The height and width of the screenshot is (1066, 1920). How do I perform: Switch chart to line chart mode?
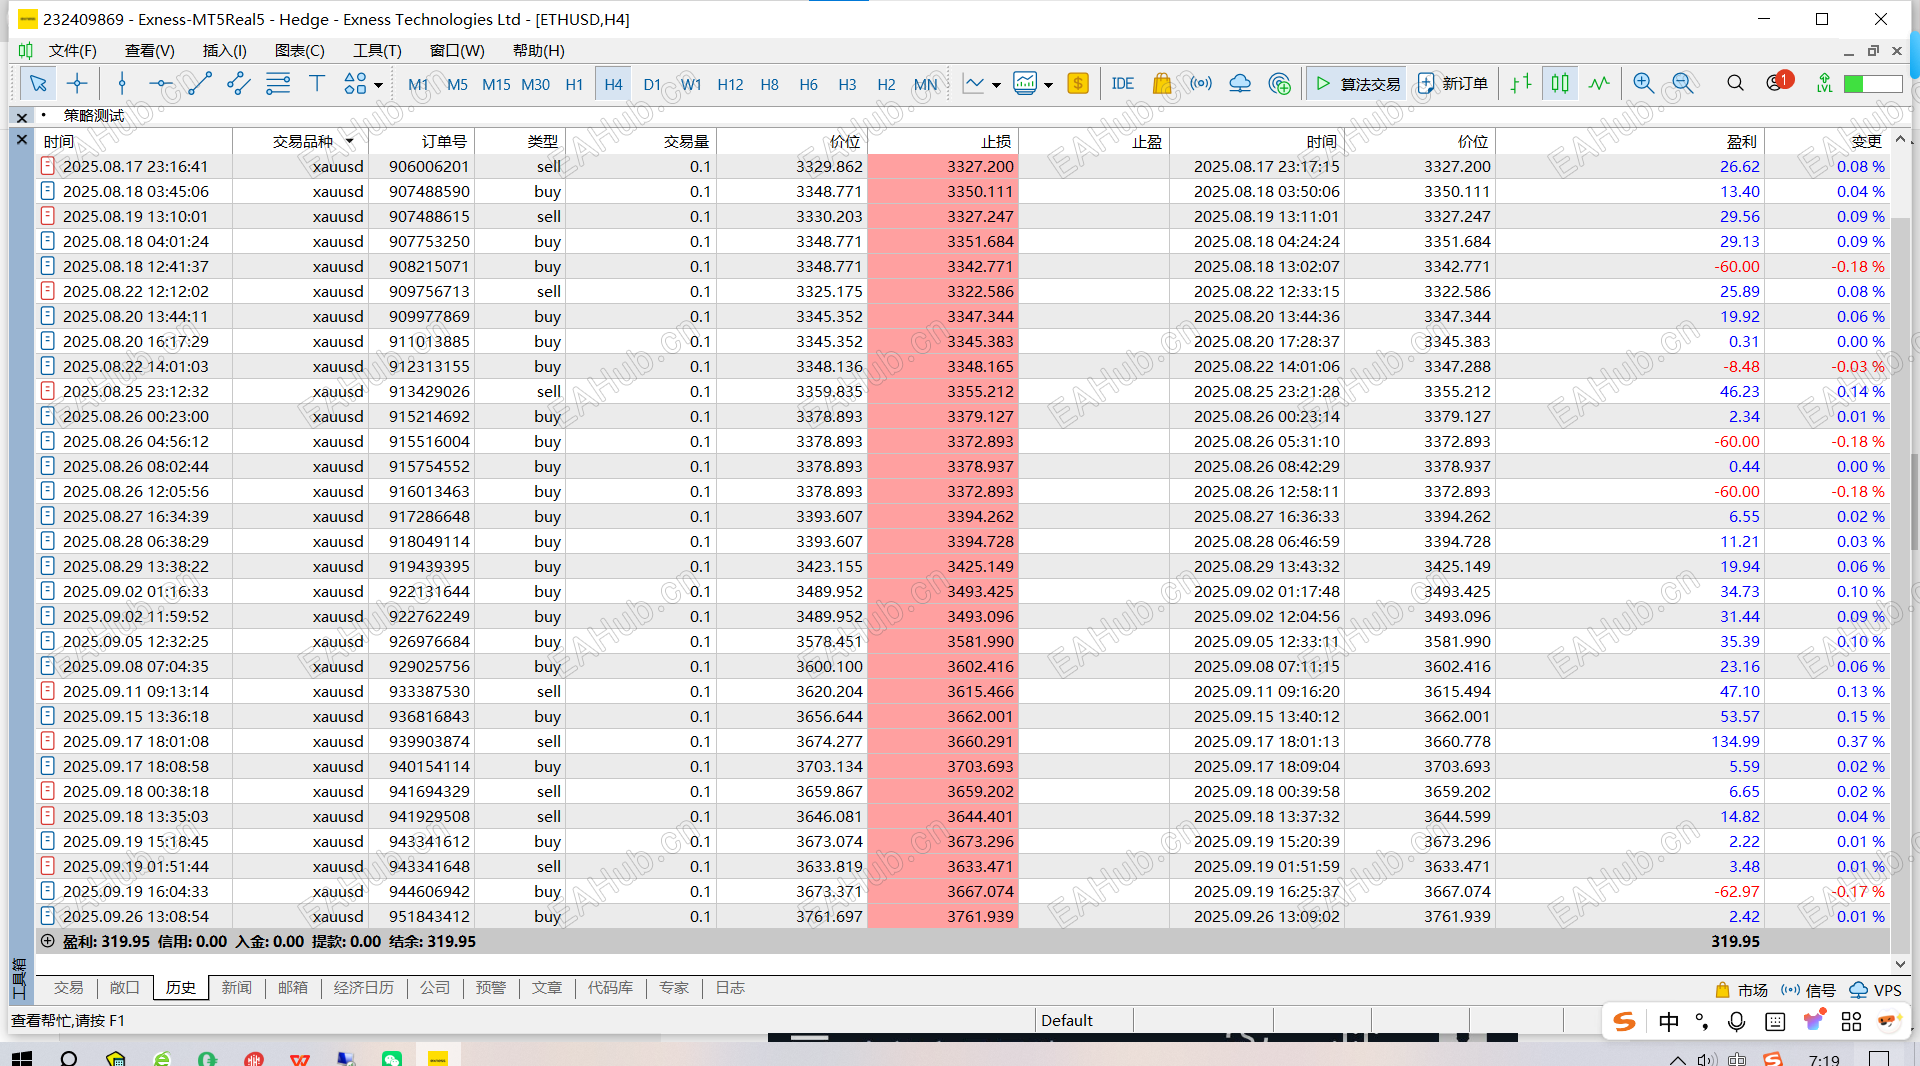[1599, 84]
